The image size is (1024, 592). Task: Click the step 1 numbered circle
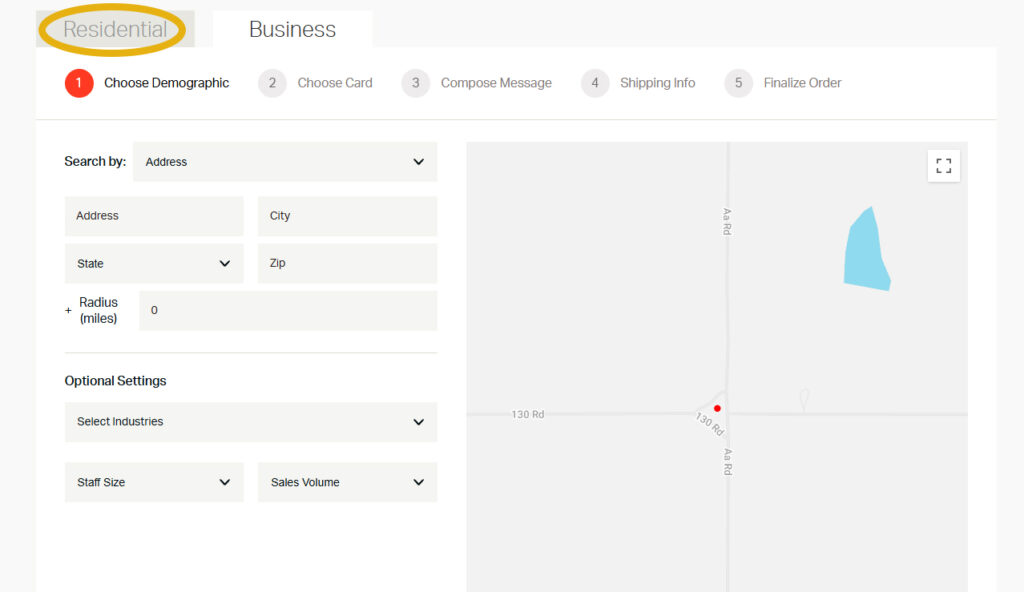[x=79, y=83]
